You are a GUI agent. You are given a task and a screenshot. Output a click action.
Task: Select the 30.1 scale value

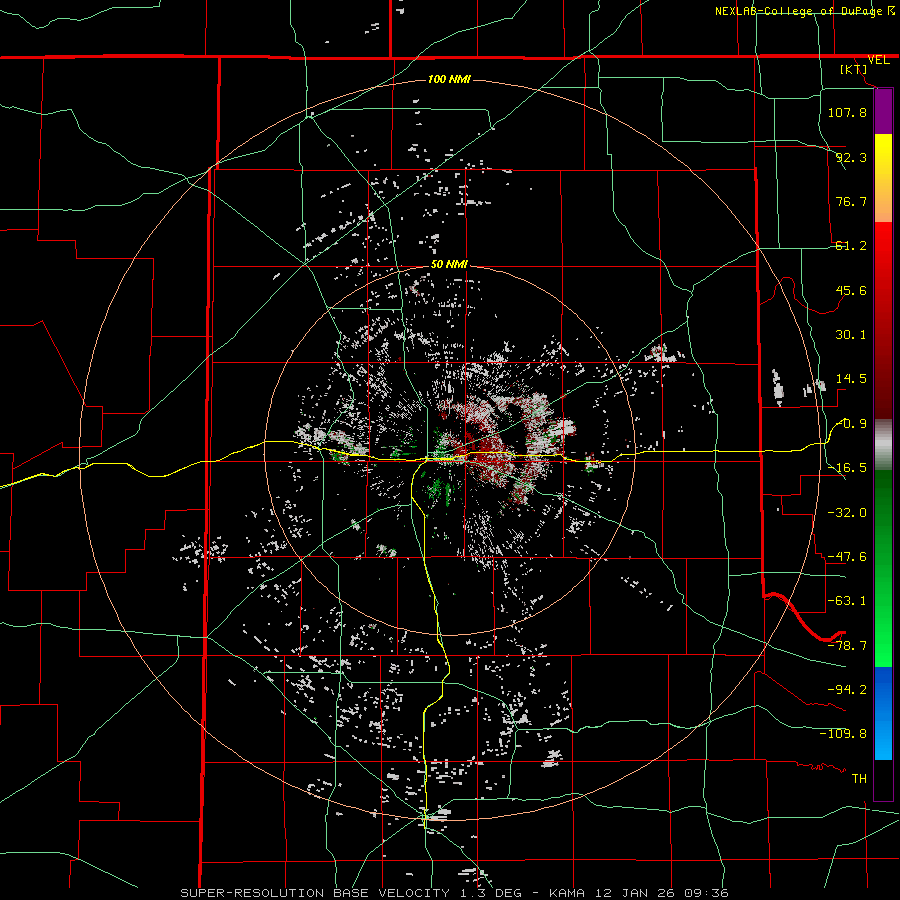(851, 335)
